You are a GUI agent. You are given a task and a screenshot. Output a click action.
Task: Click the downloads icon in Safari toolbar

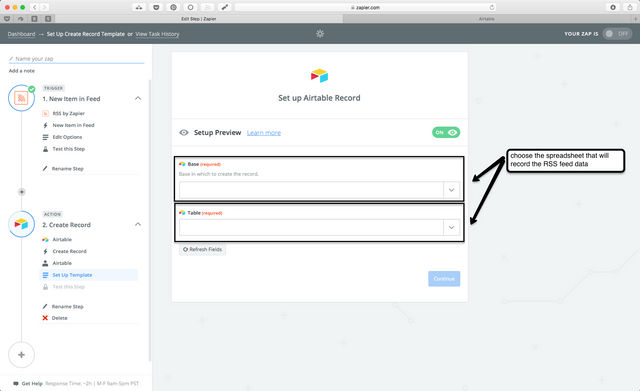(x=613, y=7)
